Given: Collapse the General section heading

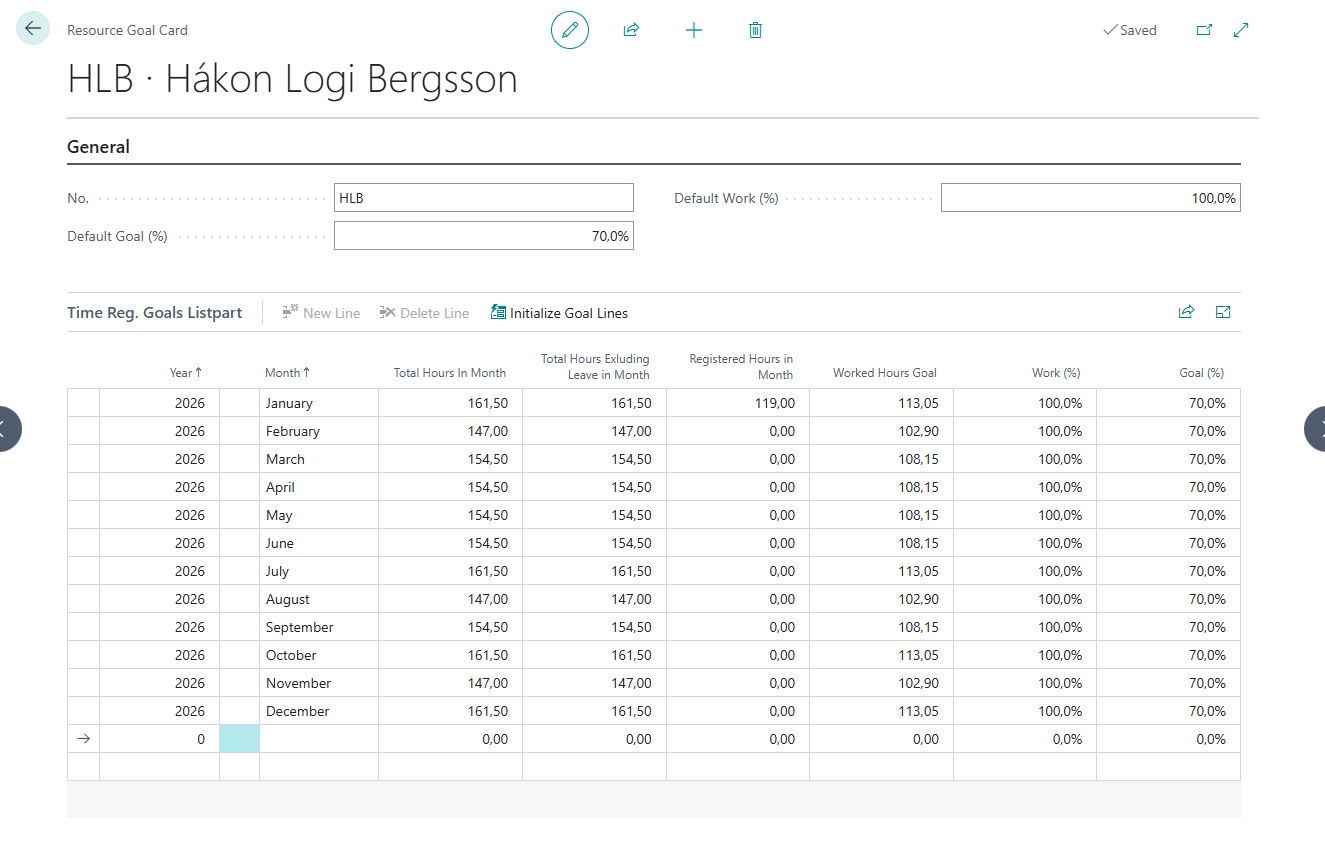Looking at the screenshot, I should point(98,147).
